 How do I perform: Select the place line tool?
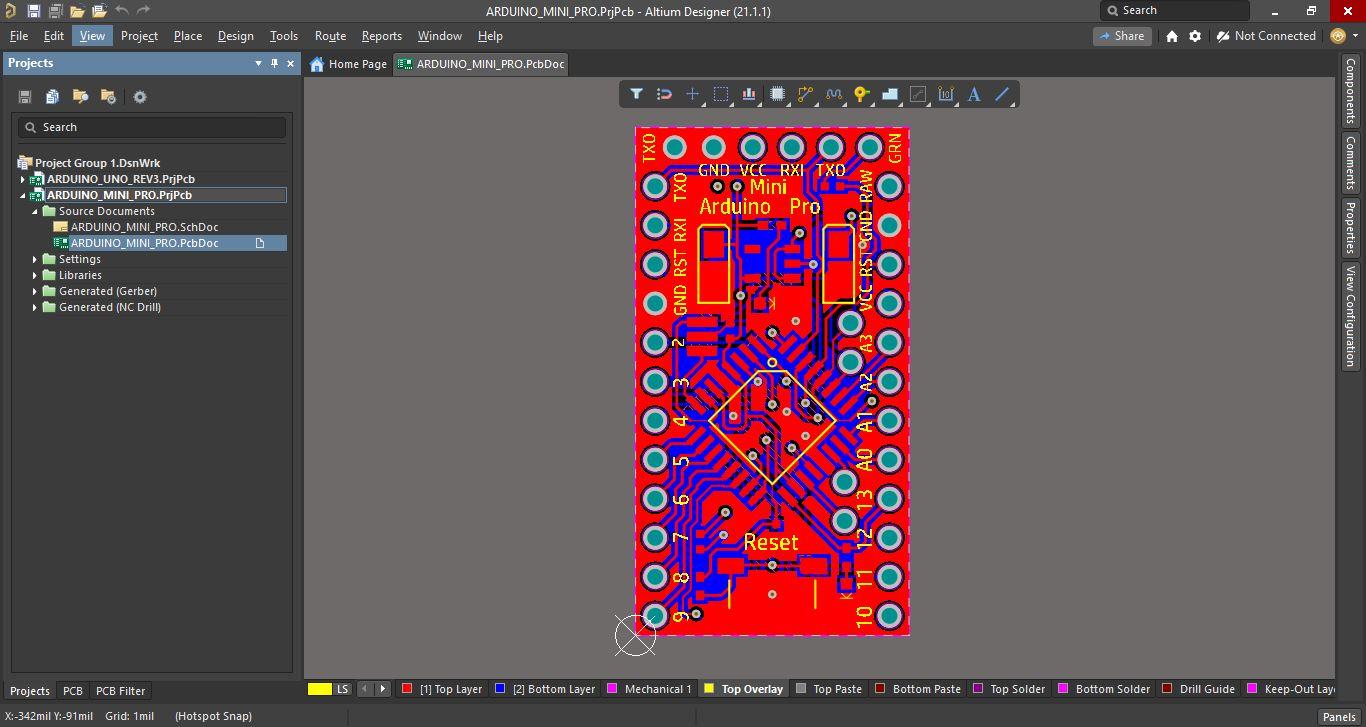pyautogui.click(x=1002, y=94)
